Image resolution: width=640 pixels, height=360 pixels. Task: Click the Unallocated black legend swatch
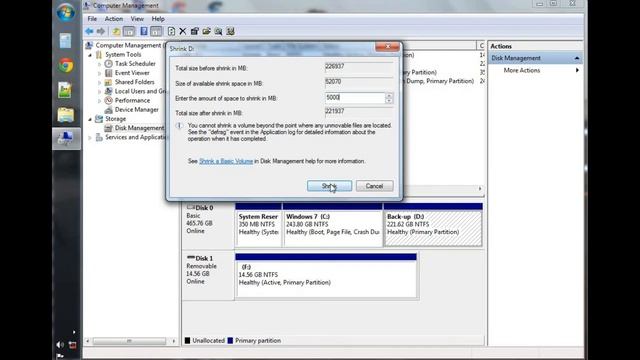[x=187, y=340]
